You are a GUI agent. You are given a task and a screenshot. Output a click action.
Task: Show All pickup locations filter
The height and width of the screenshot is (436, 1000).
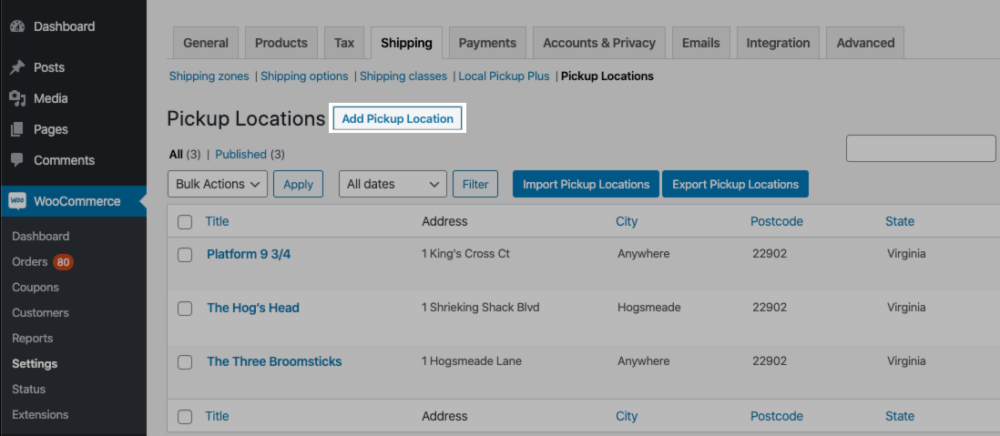[175, 154]
